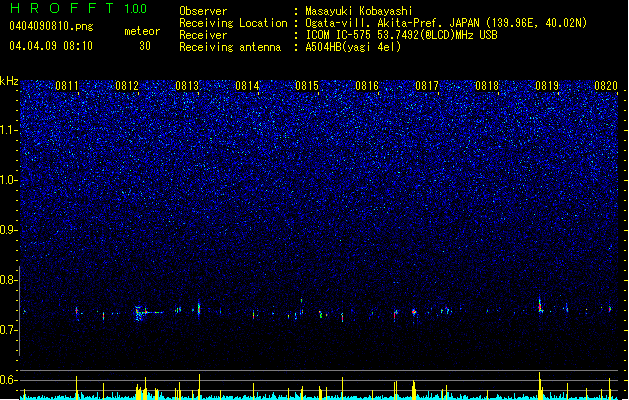Image resolution: width=629 pixels, height=400 pixels.
Task: Click the date 04.04.09 08:10
Action: 51,46
